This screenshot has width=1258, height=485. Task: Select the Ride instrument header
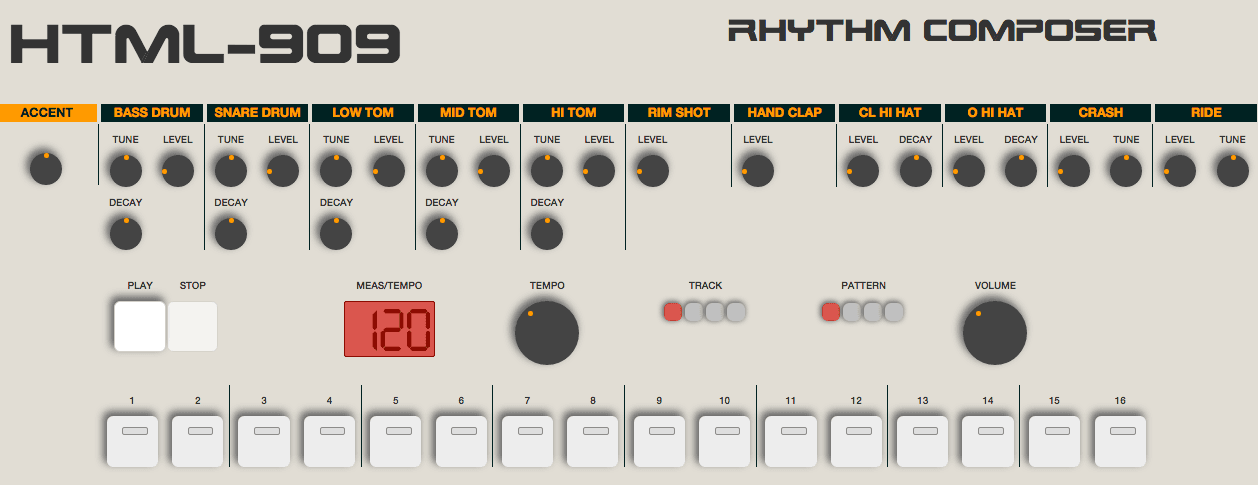point(1206,113)
